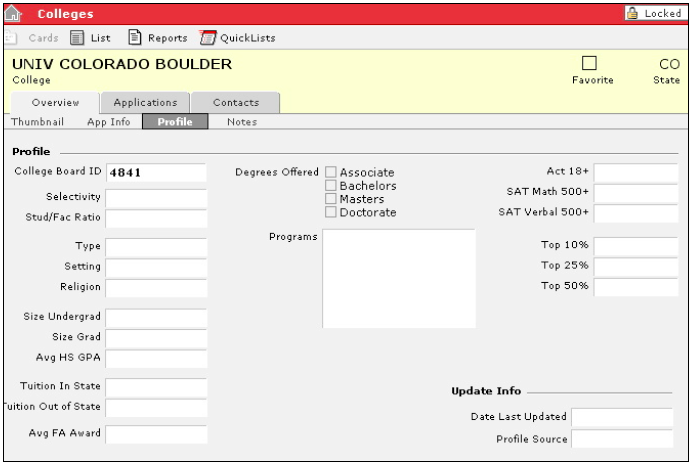
Task: Click the Tuition In State field
Action: point(155,386)
